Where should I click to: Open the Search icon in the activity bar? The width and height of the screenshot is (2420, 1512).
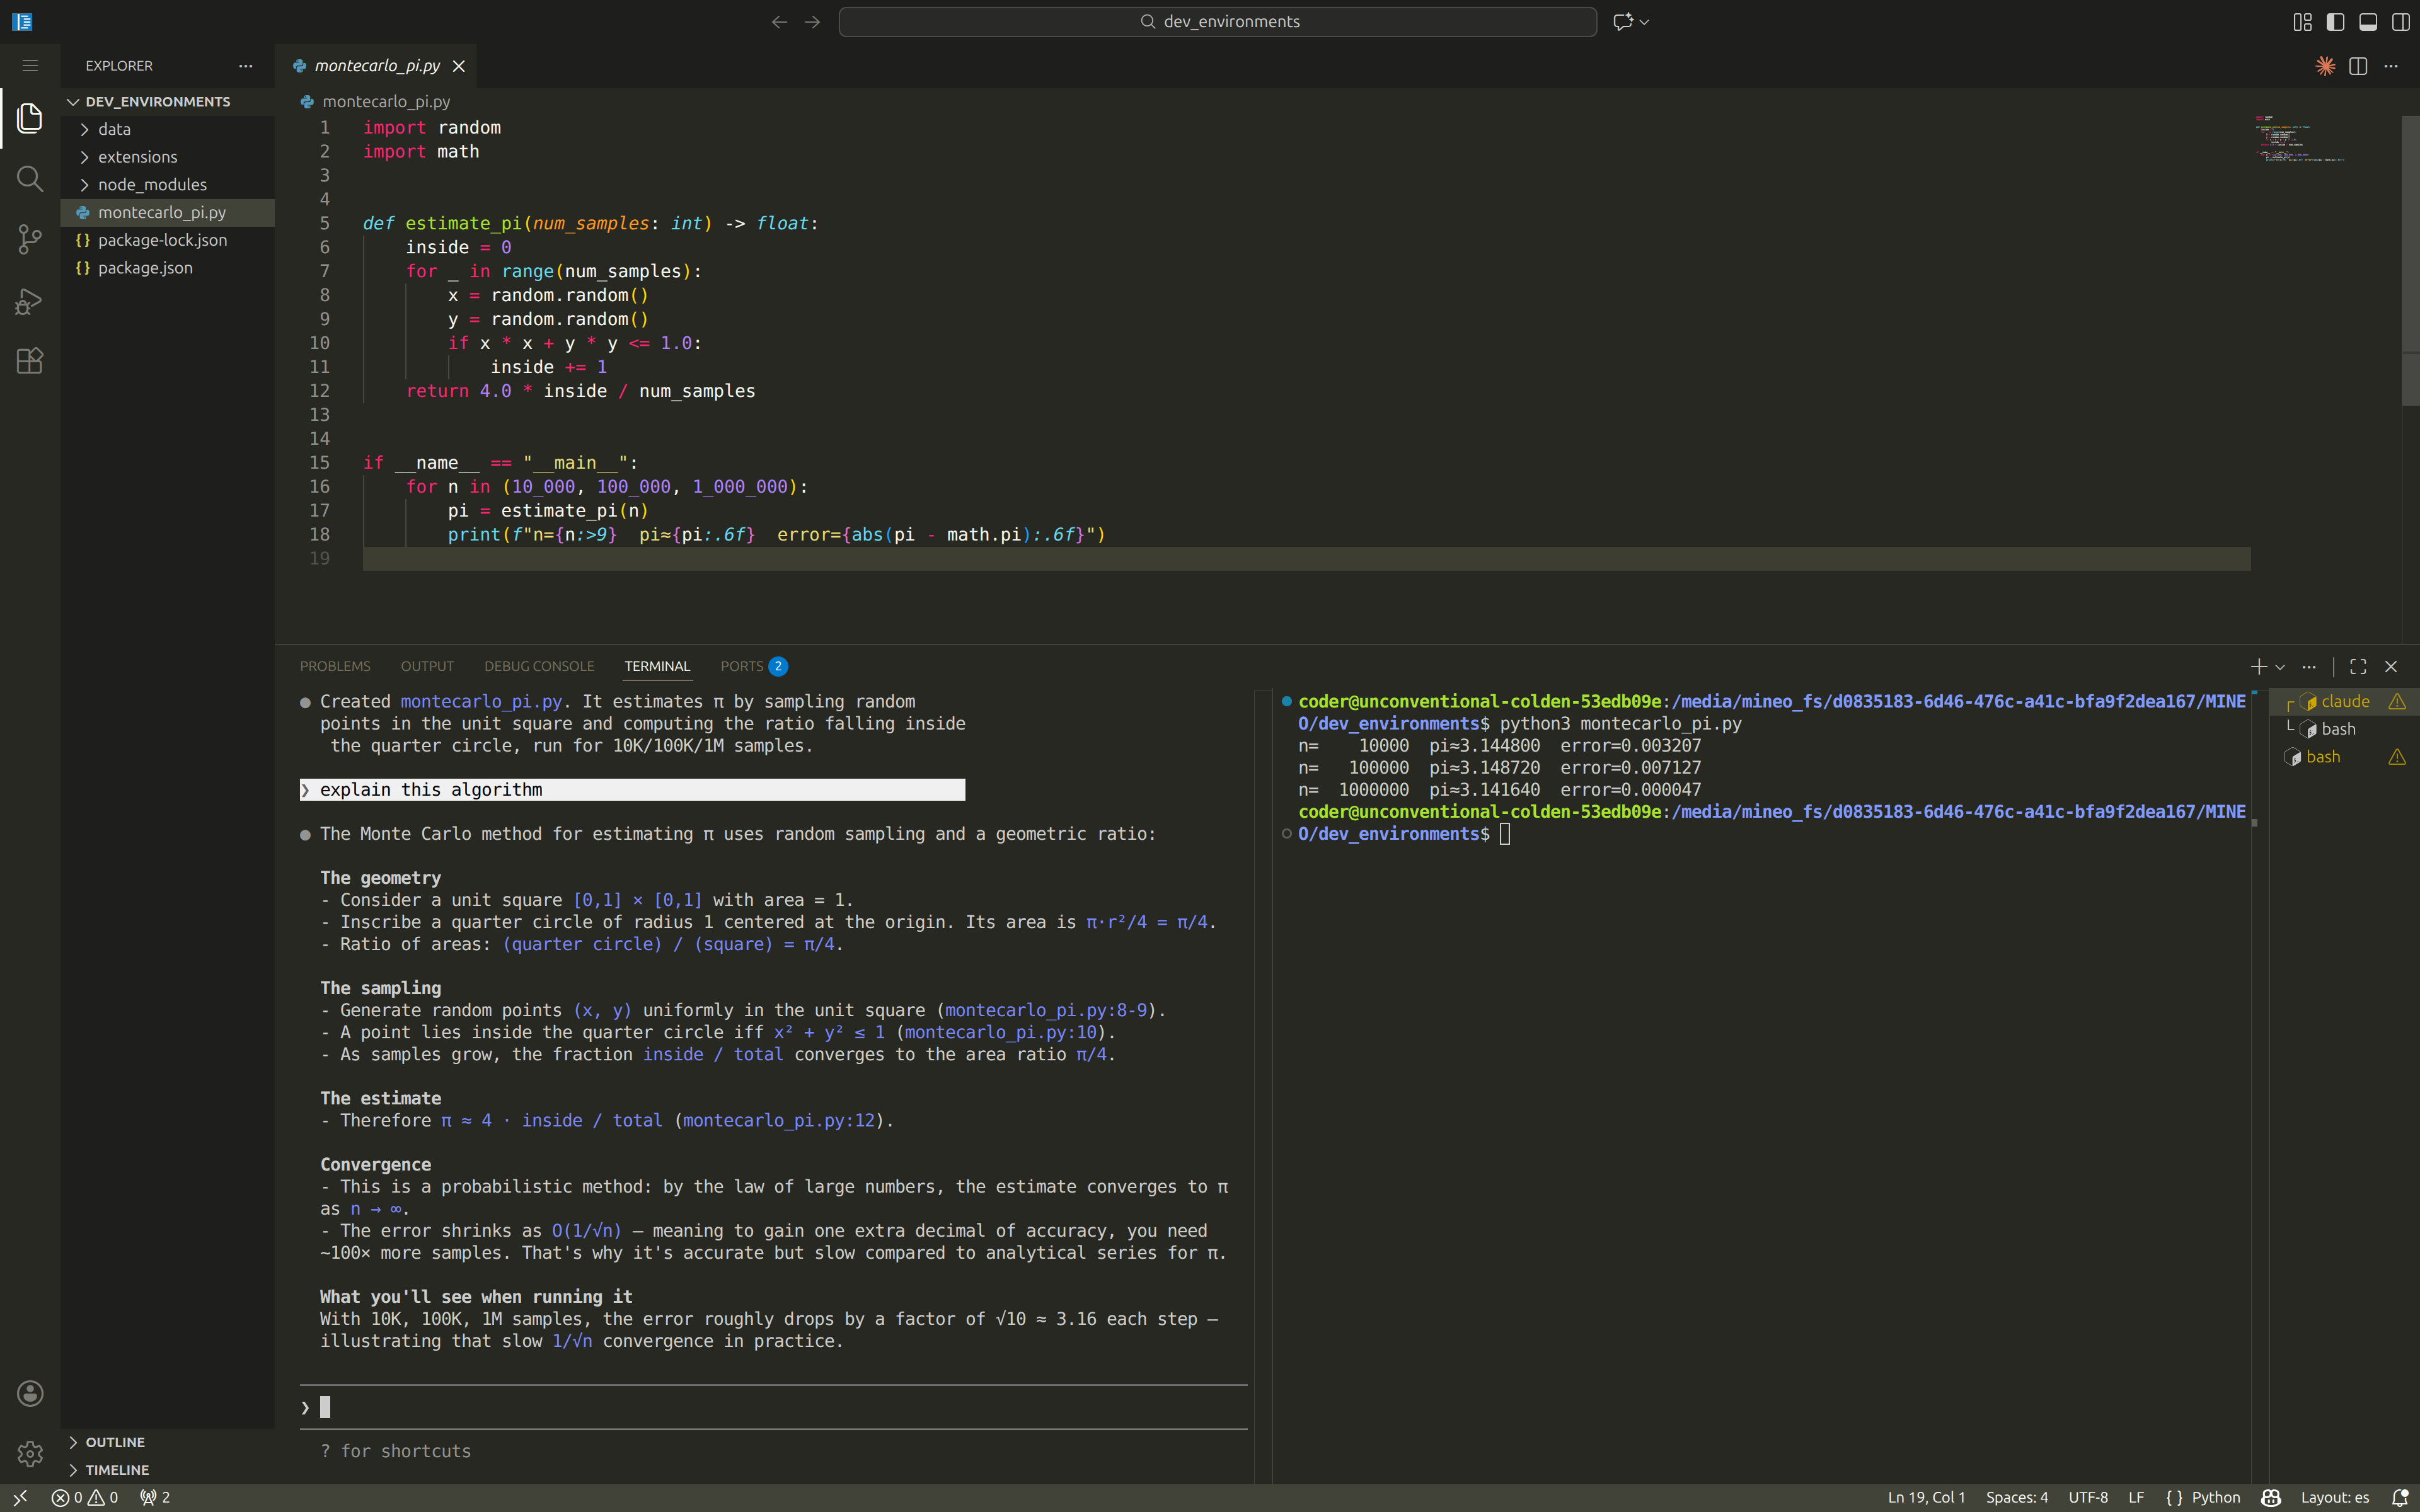(x=29, y=178)
